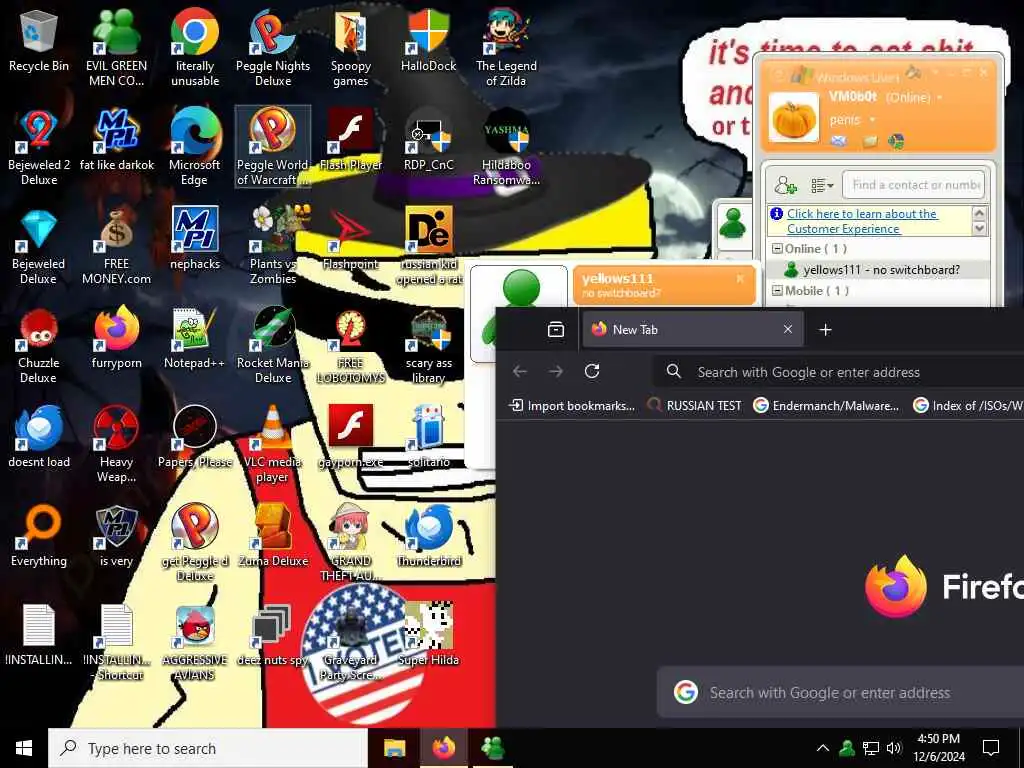Open Messenger from its taskbar button
The height and width of the screenshot is (768, 1024).
[493, 748]
